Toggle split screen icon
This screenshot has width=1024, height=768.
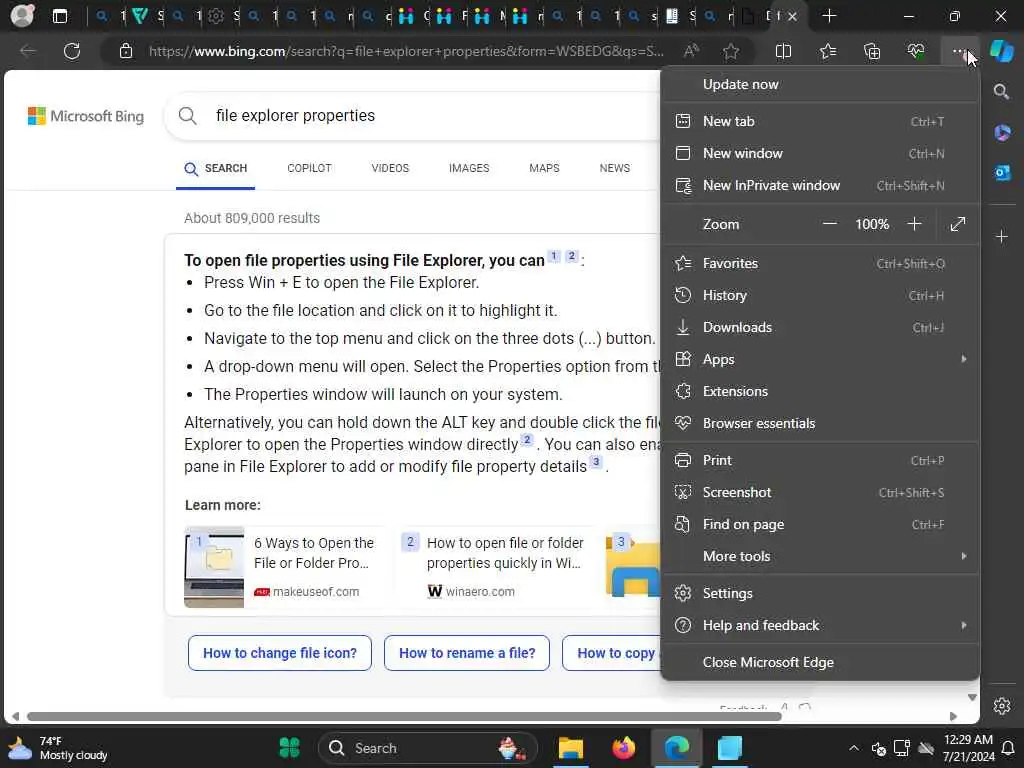click(x=783, y=51)
